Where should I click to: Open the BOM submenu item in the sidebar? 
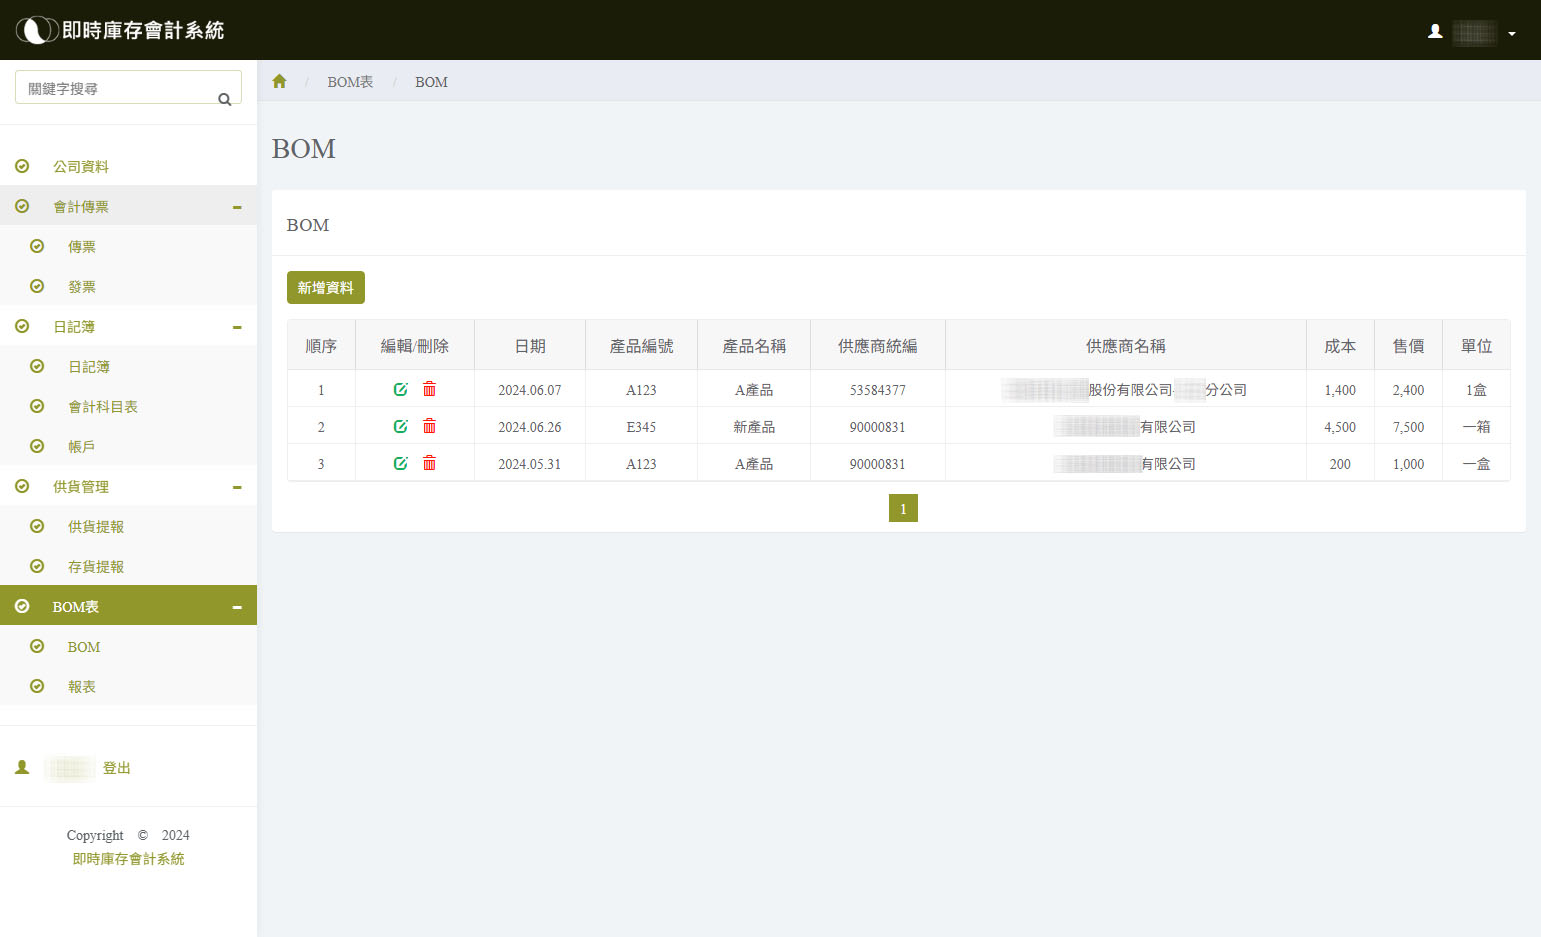click(x=84, y=647)
